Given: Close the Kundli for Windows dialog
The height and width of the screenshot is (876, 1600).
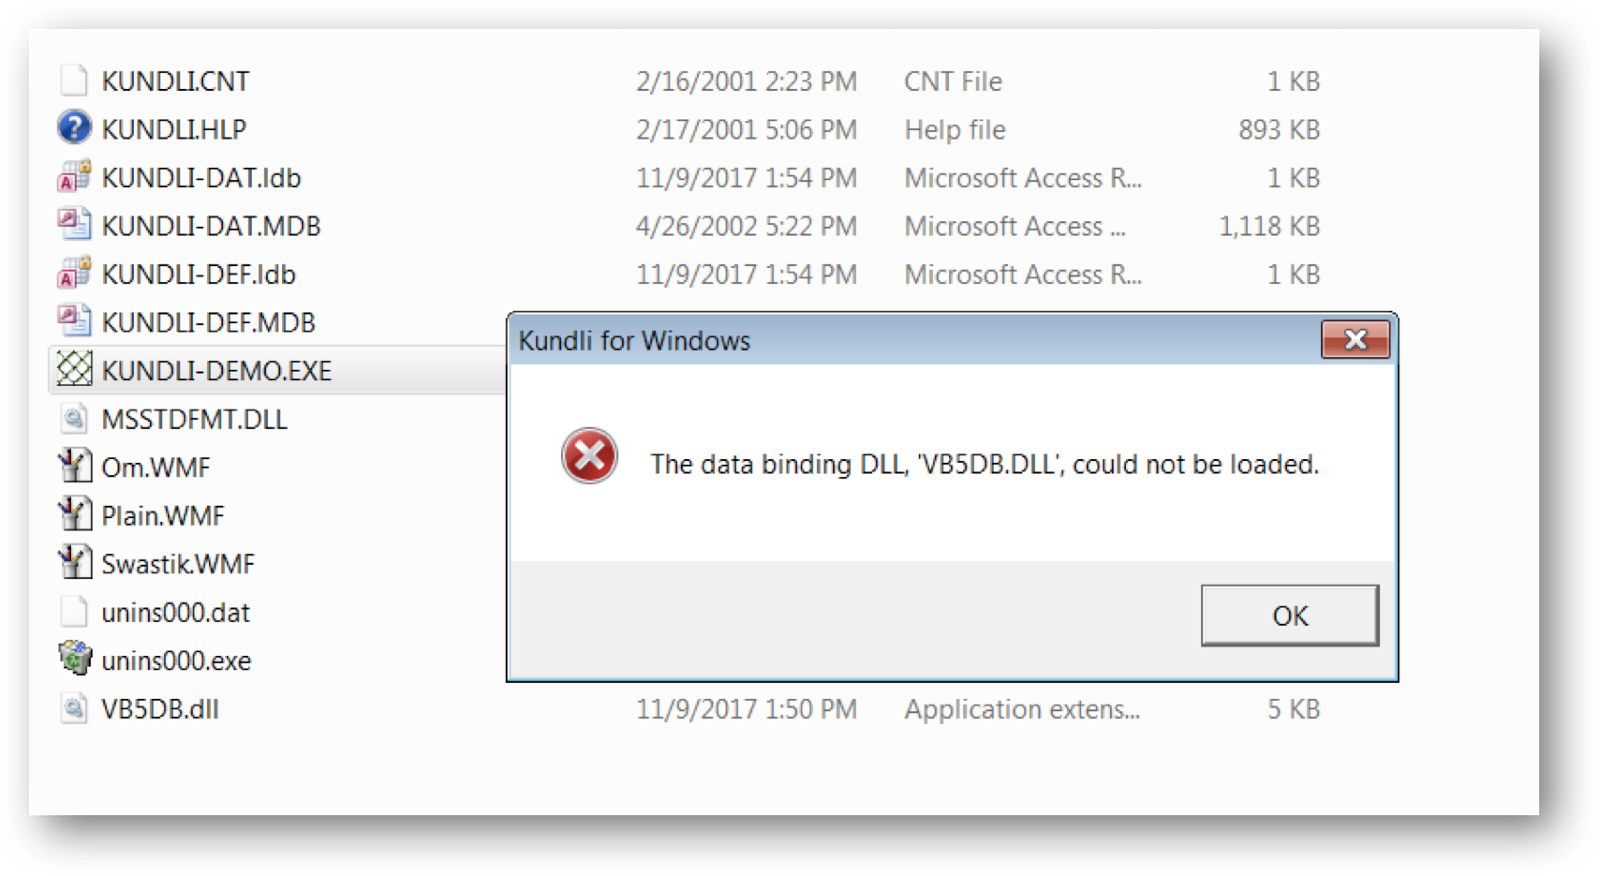Looking at the screenshot, I should click(1355, 340).
